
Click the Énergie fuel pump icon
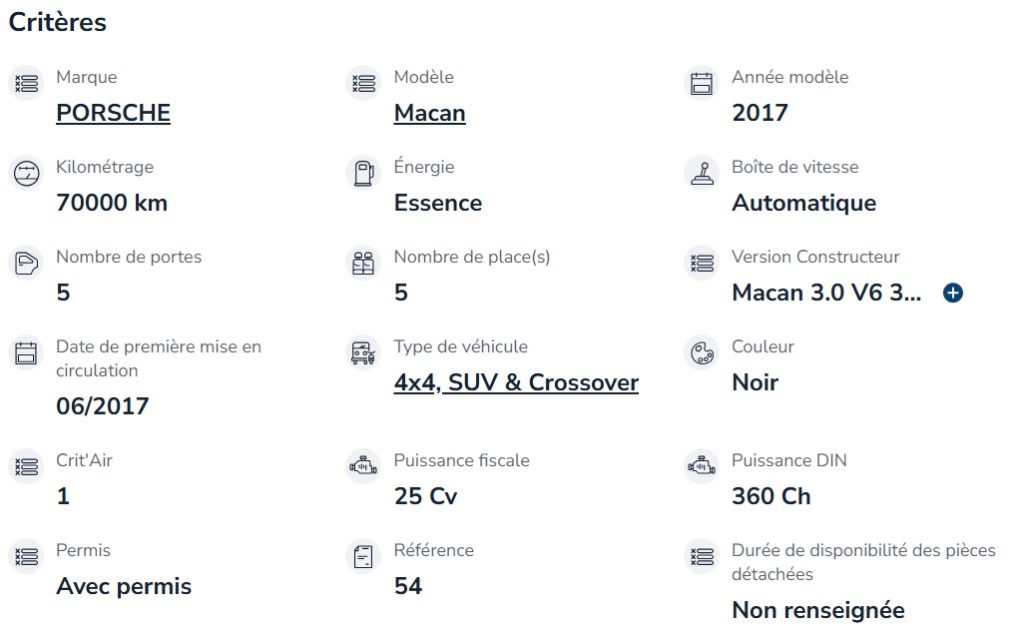(364, 173)
